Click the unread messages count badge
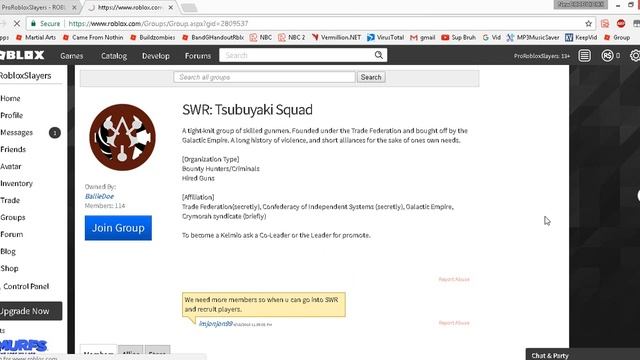640x360 pixels. 55,133
